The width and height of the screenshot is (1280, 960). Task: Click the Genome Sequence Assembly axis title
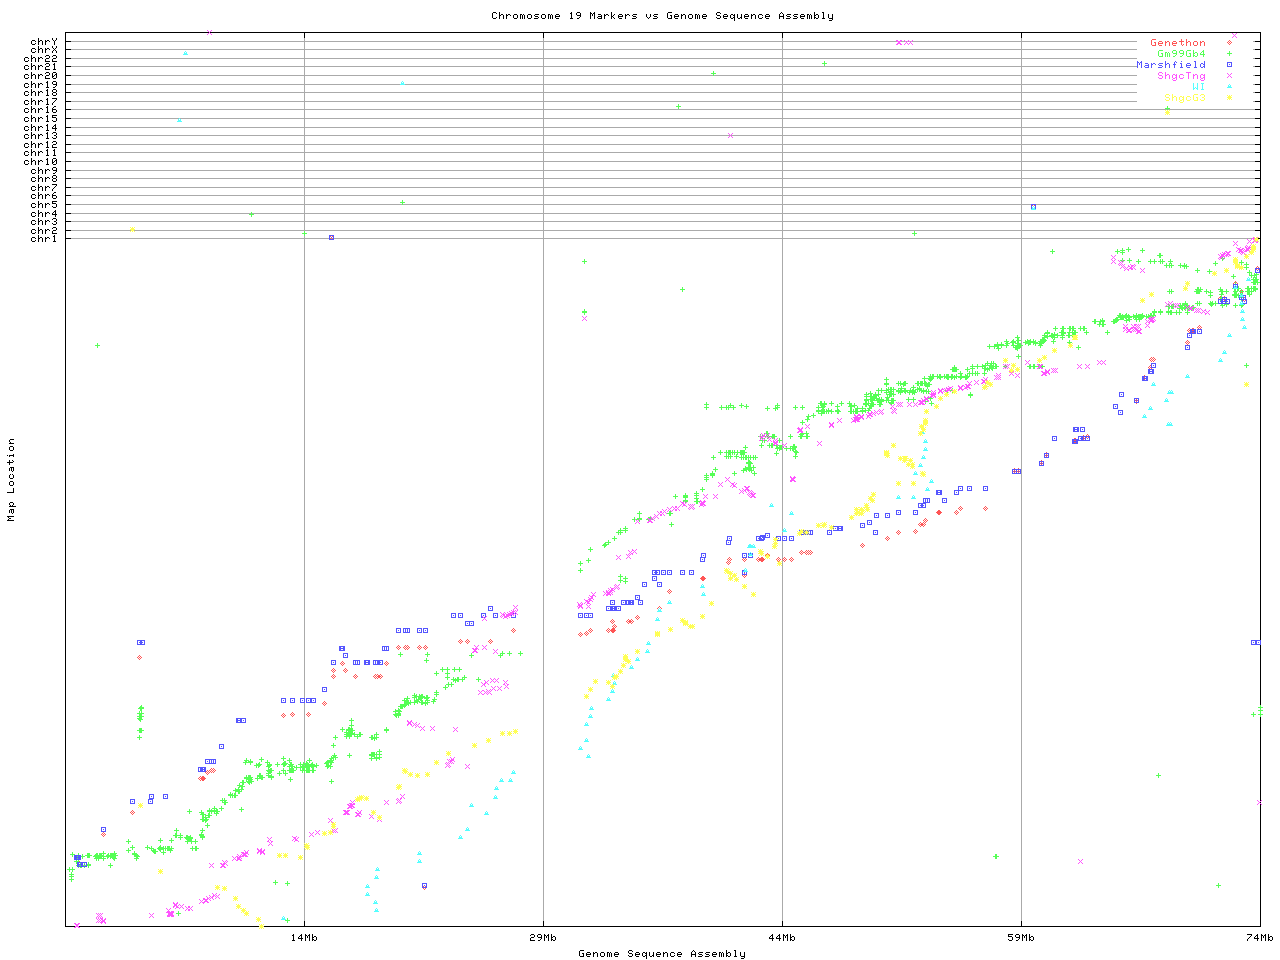click(x=662, y=954)
